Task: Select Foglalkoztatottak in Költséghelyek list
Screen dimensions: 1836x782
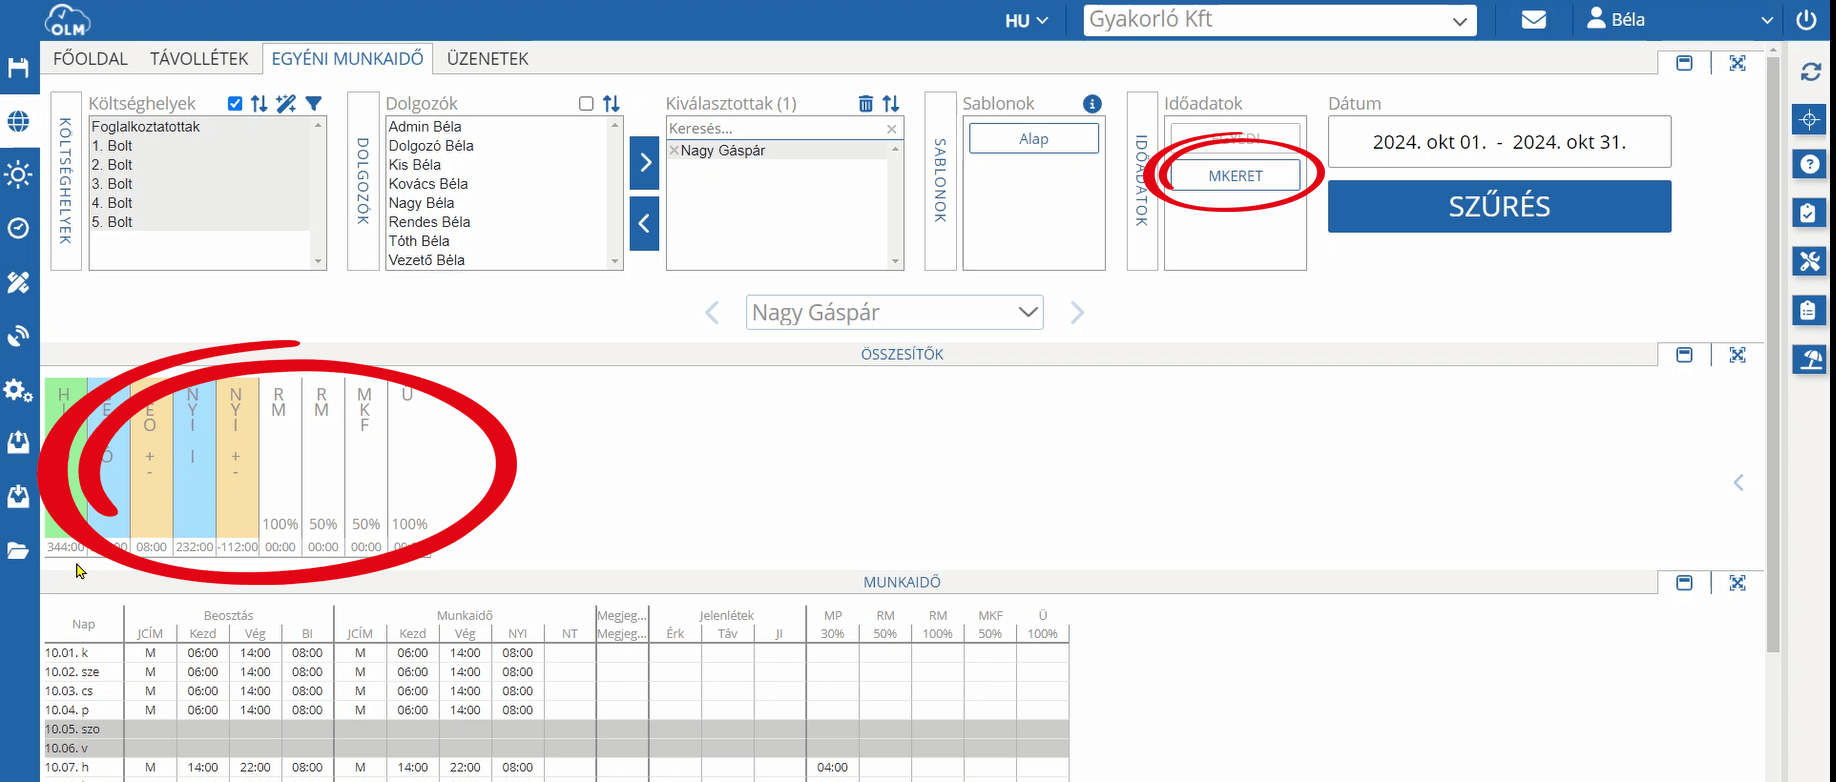Action: tap(146, 127)
